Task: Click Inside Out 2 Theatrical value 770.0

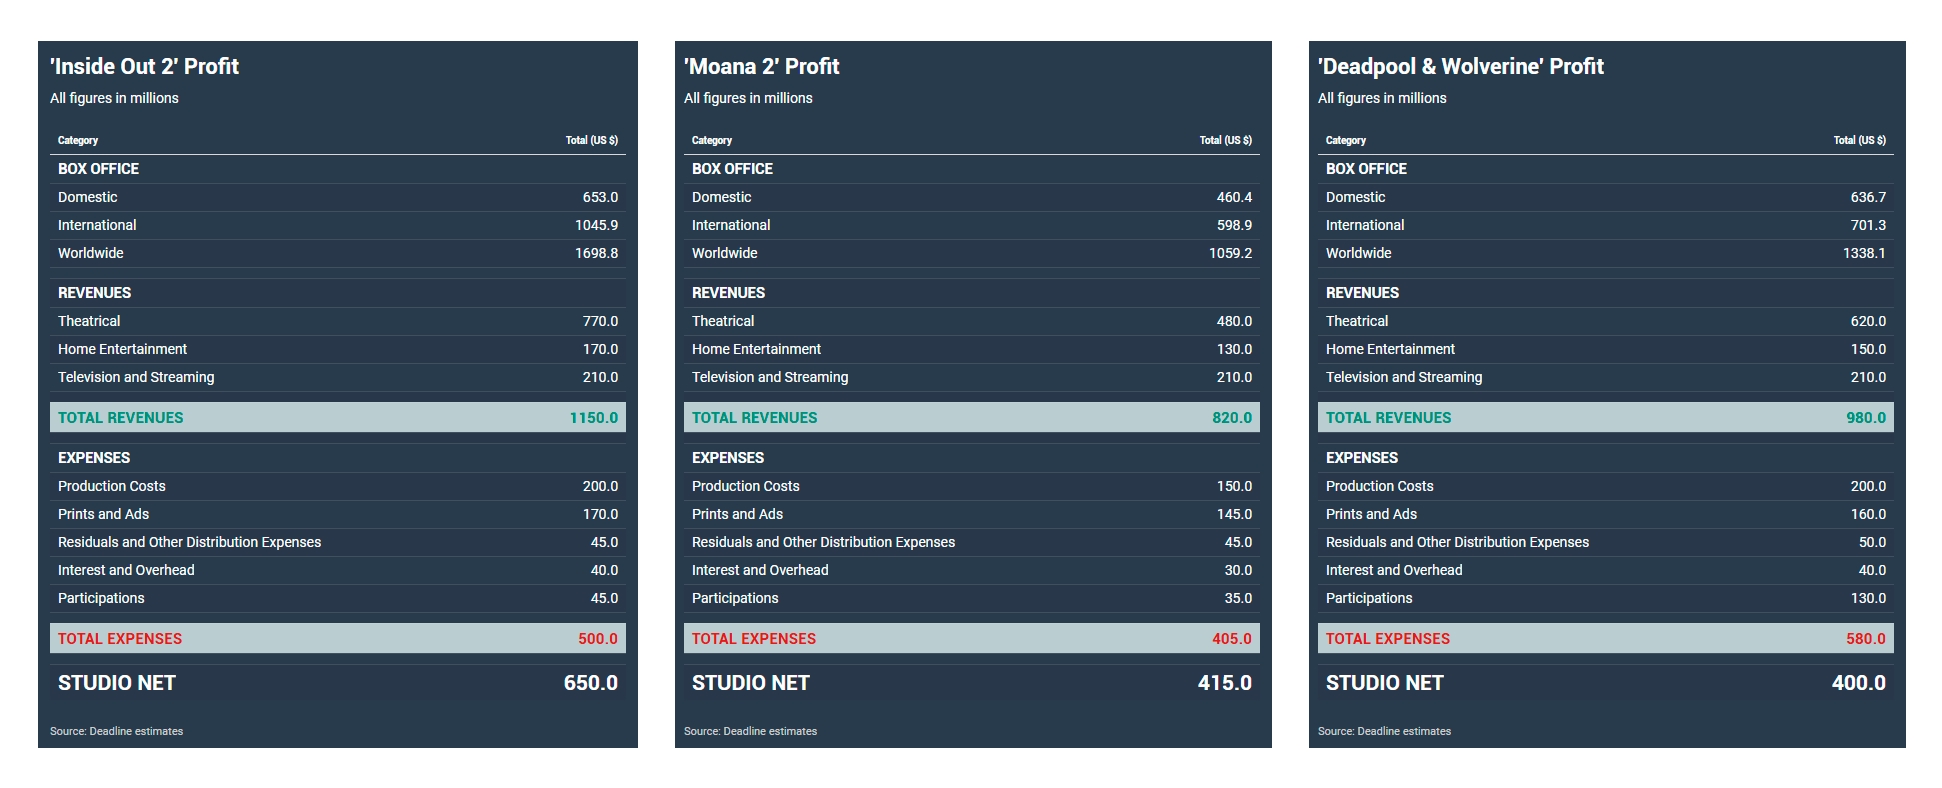Action: [600, 321]
